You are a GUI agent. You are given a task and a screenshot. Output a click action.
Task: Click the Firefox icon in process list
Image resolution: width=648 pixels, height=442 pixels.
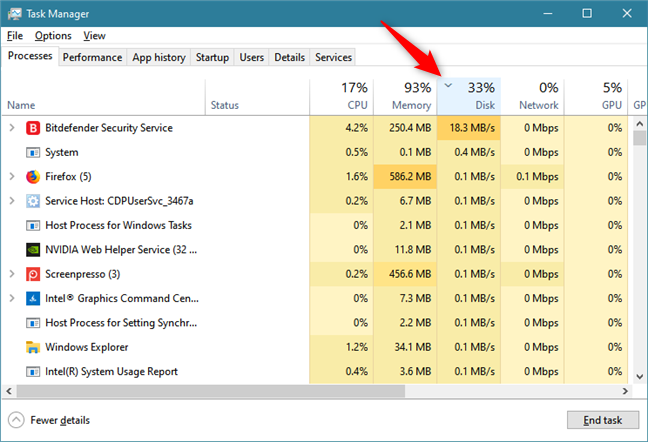pyautogui.click(x=33, y=177)
